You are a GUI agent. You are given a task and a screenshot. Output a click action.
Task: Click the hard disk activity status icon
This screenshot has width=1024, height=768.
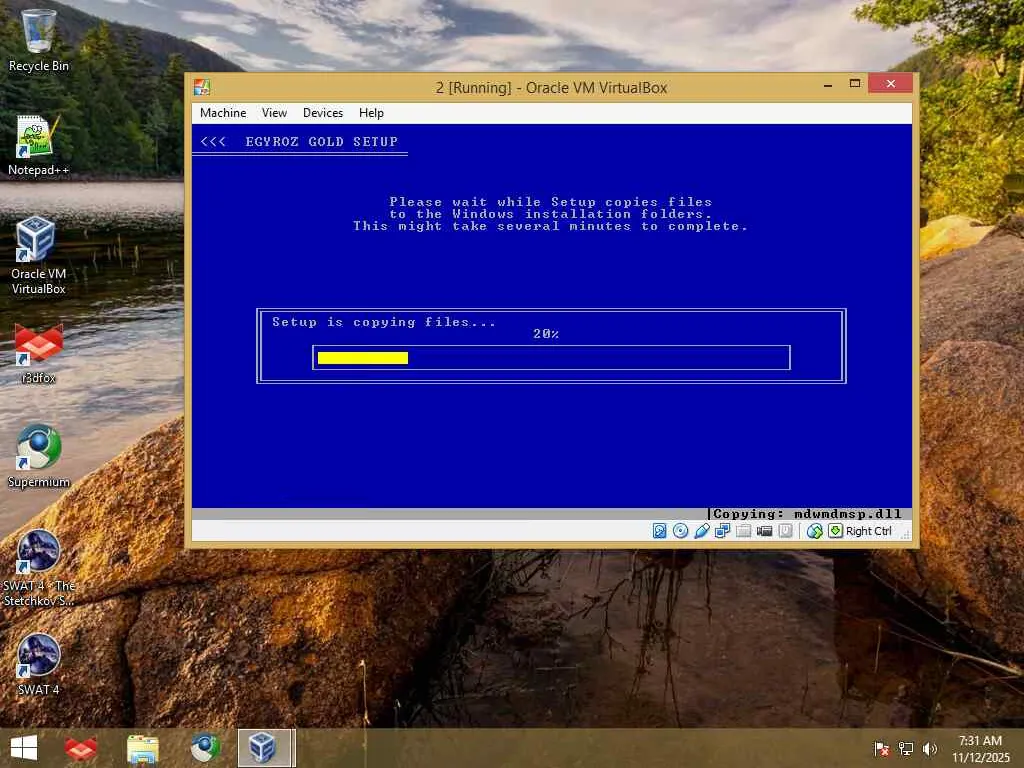point(660,531)
